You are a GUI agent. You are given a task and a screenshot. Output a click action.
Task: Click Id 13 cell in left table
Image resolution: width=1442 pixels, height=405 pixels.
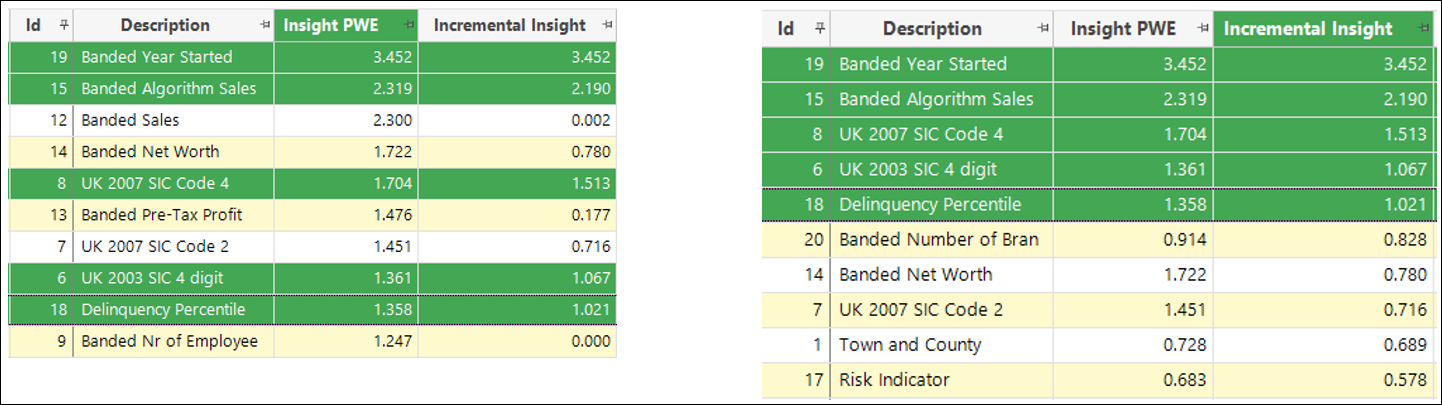click(x=41, y=214)
